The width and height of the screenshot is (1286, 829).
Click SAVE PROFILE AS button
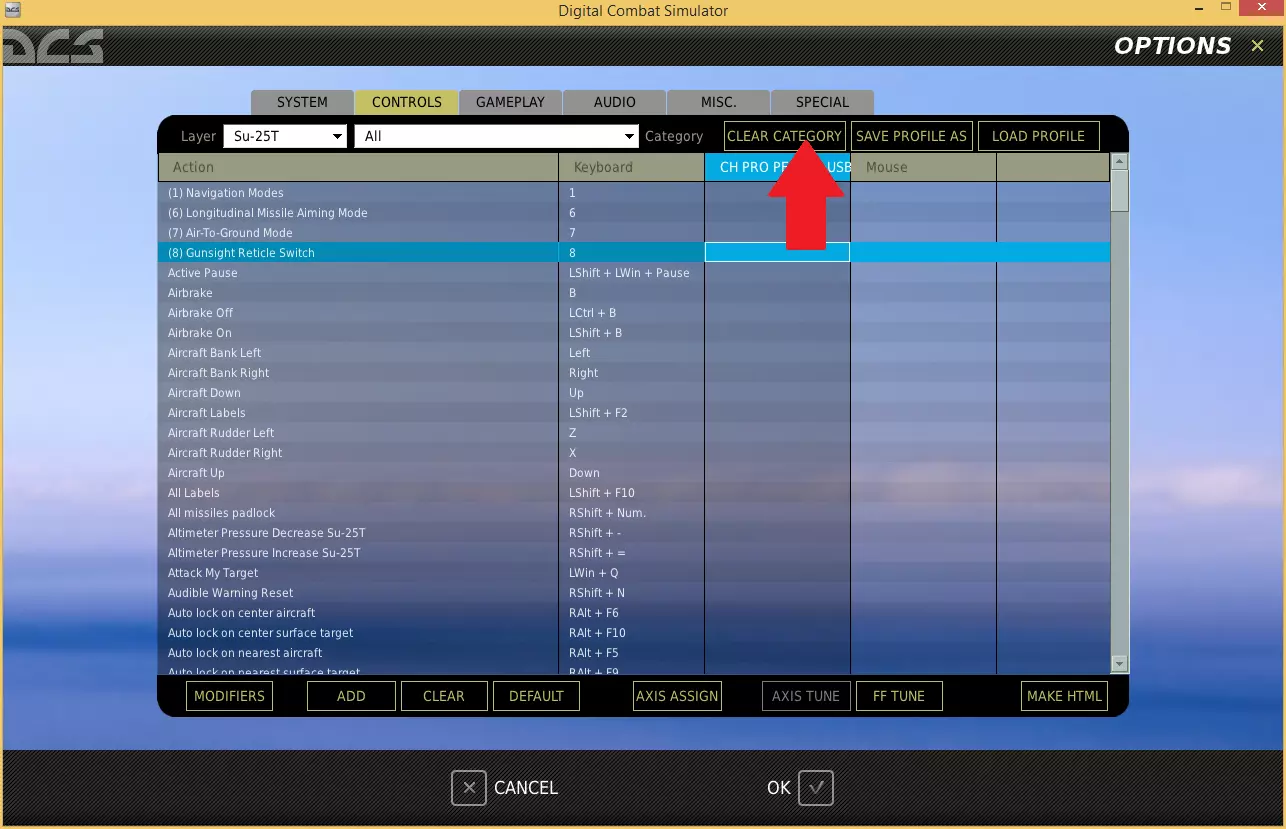click(x=912, y=136)
